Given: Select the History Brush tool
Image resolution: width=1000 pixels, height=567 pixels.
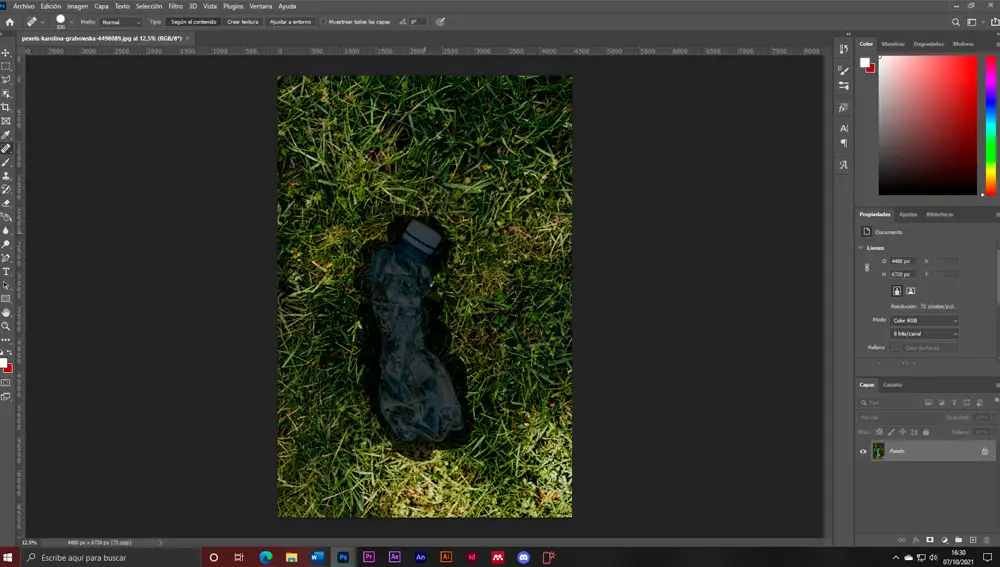Looking at the screenshot, I should pyautogui.click(x=6, y=189).
